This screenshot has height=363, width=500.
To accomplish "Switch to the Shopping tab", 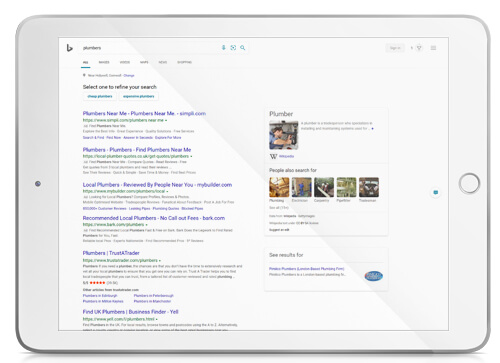I will coord(184,62).
